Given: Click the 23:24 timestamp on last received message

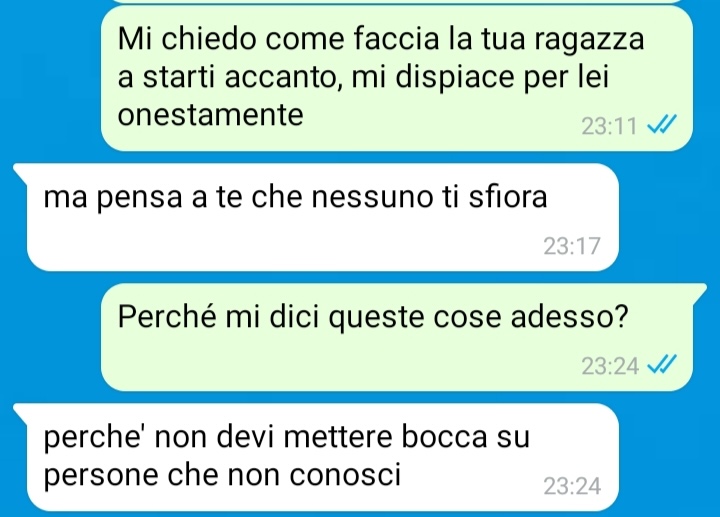Looking at the screenshot, I should point(572,486).
